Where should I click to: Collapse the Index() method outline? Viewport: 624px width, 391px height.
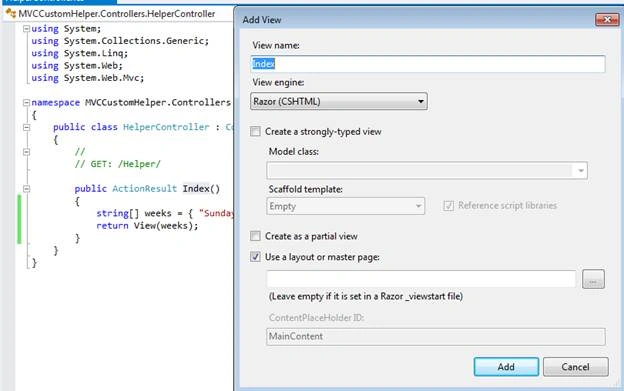(26, 189)
